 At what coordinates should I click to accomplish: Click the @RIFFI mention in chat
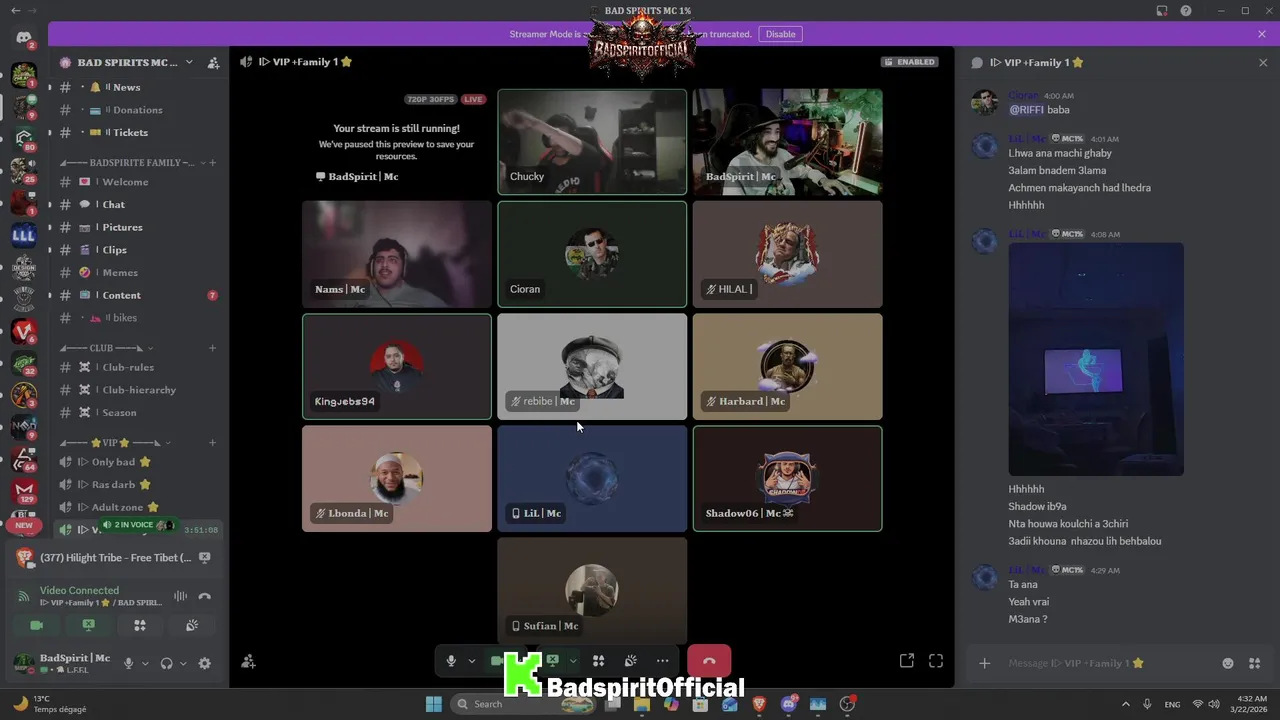[x=1026, y=110]
